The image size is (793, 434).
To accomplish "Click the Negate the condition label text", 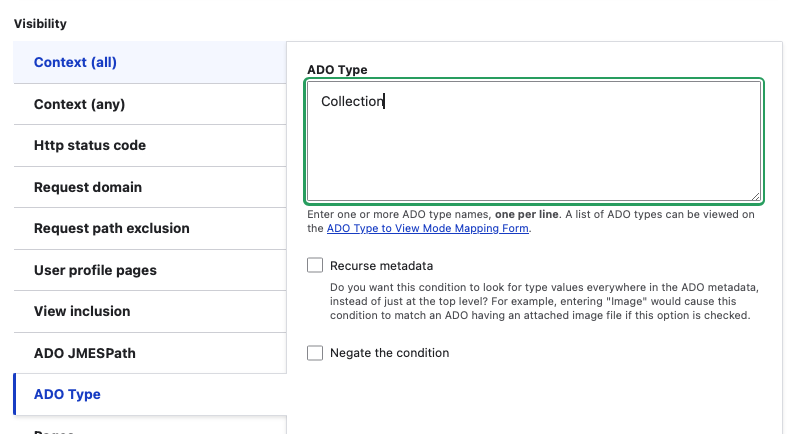I will click(389, 353).
